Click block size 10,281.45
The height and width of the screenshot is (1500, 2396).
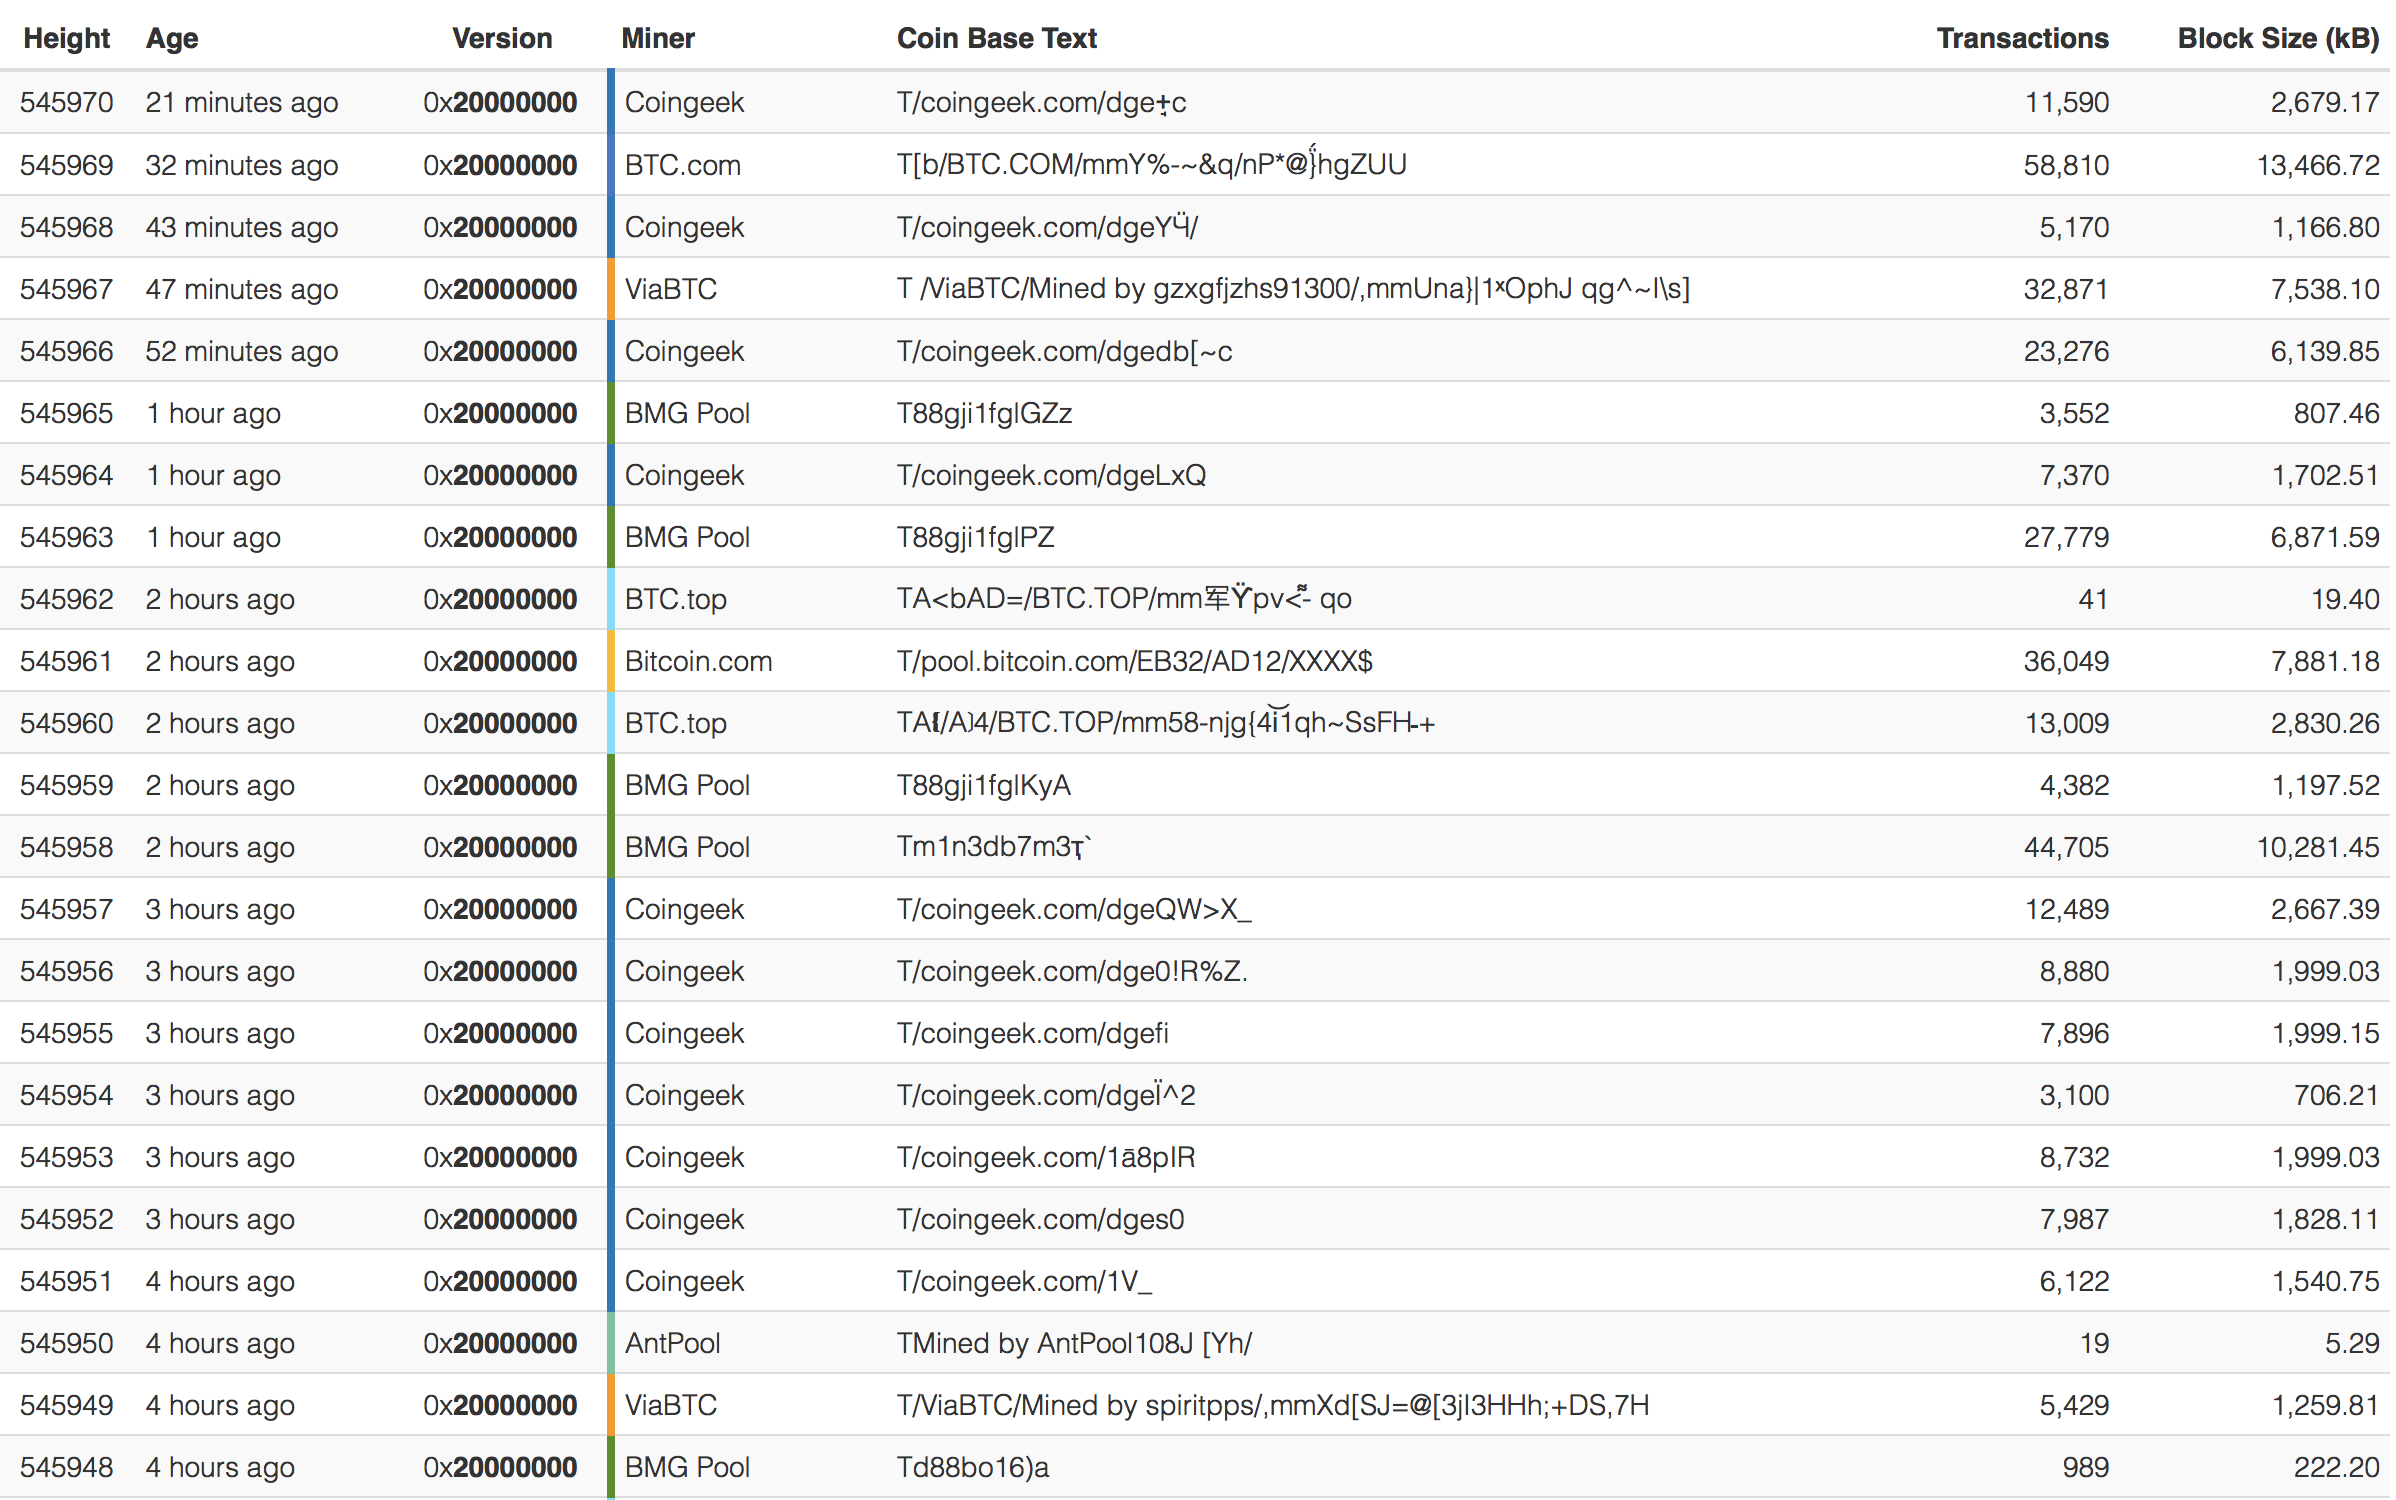click(2318, 847)
